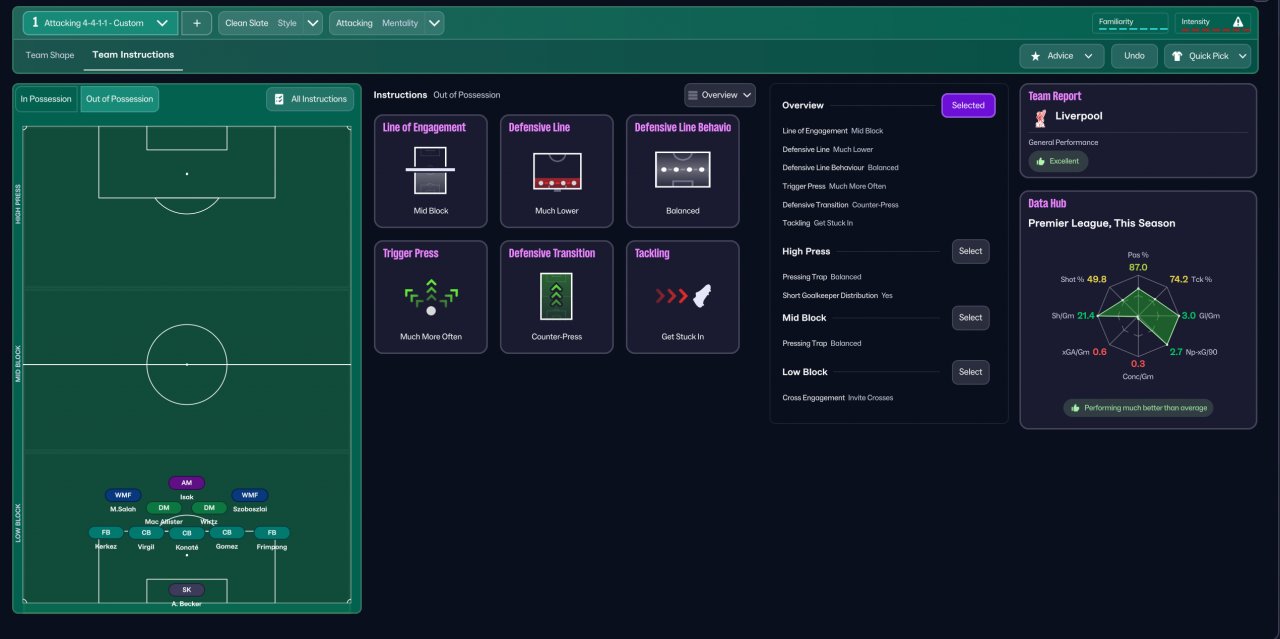Select the AM position badge for Isak
Screen dimensions: 1280x639
coord(186,483)
